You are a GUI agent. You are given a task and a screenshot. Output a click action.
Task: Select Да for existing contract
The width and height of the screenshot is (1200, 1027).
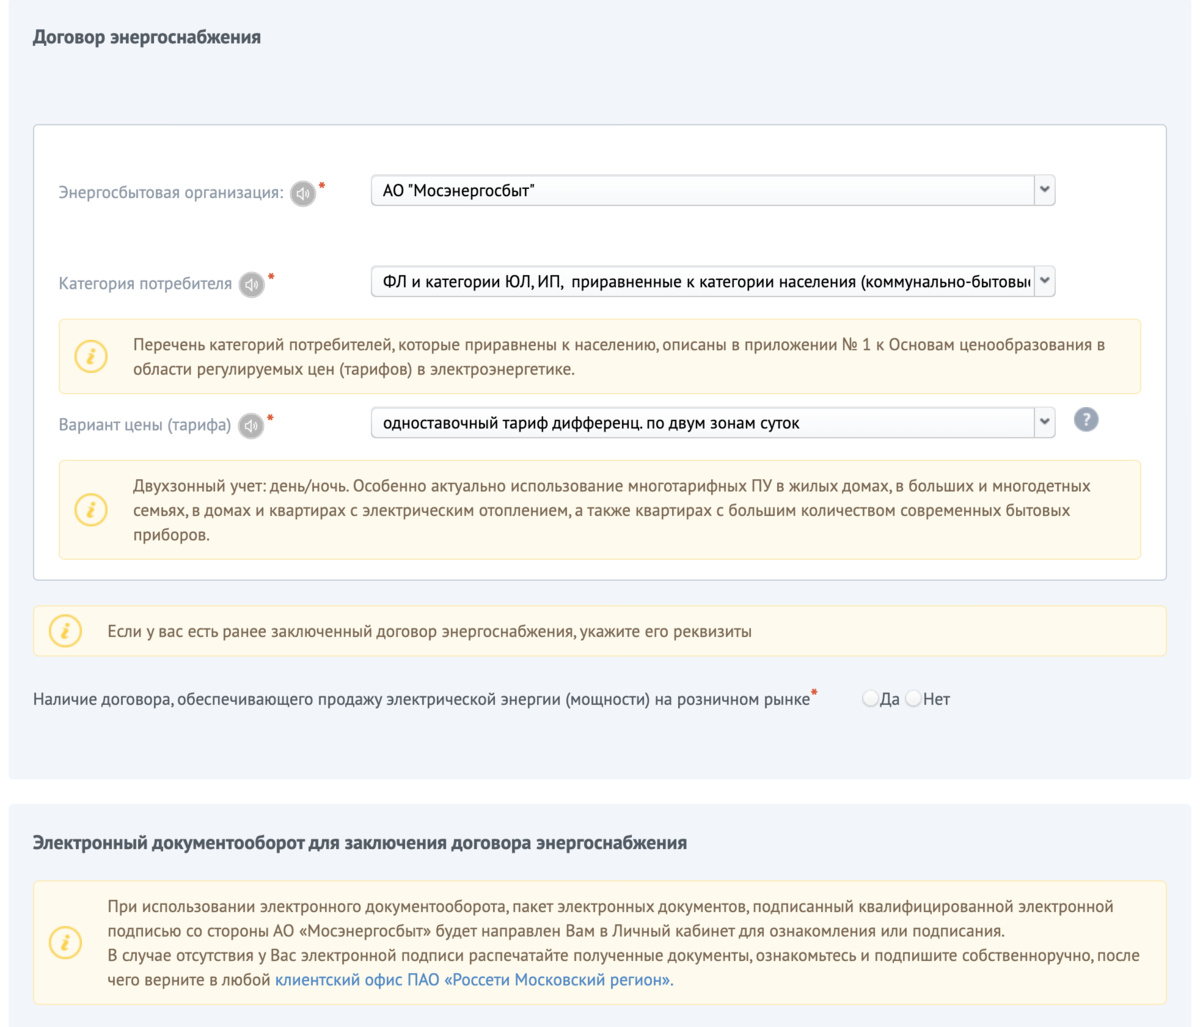(870, 699)
